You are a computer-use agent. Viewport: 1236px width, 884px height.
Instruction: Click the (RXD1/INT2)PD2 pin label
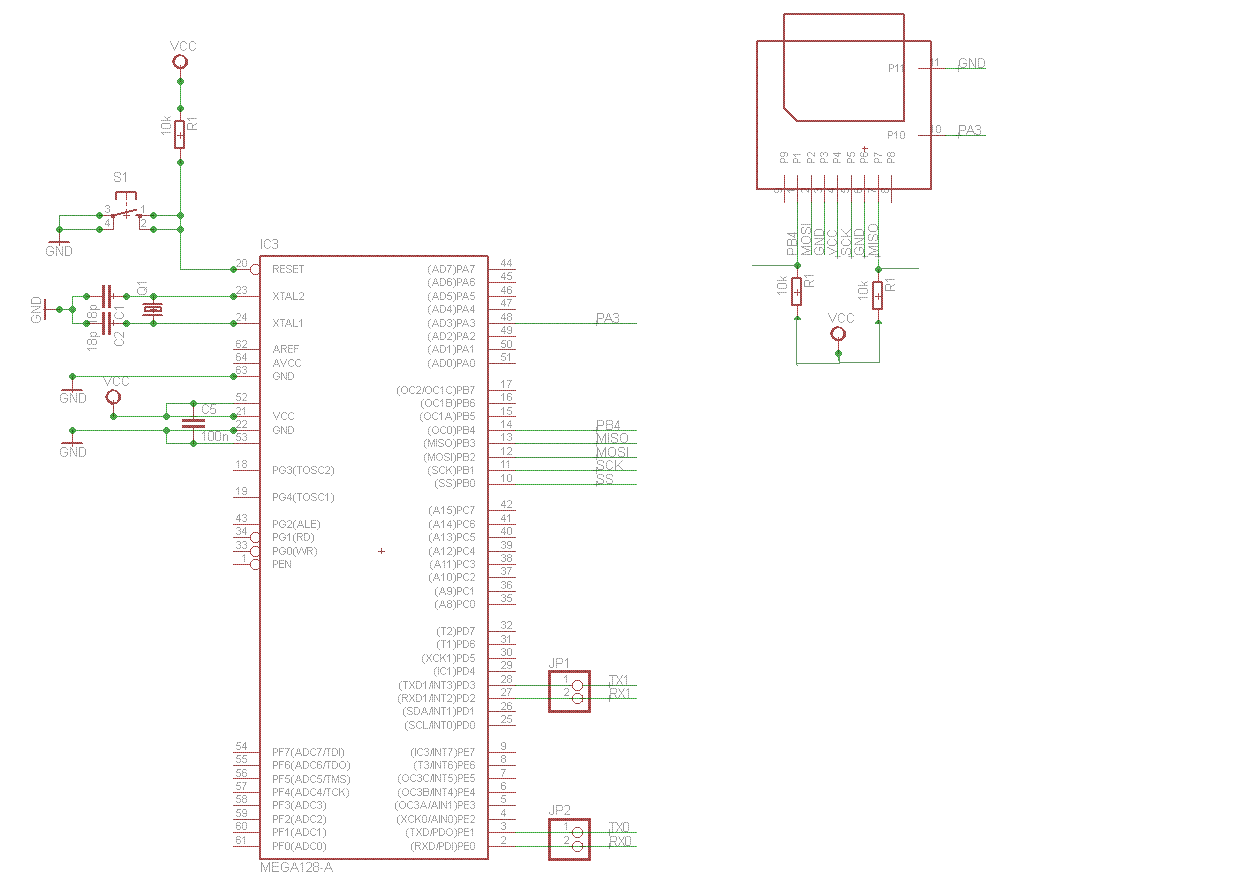[437, 698]
